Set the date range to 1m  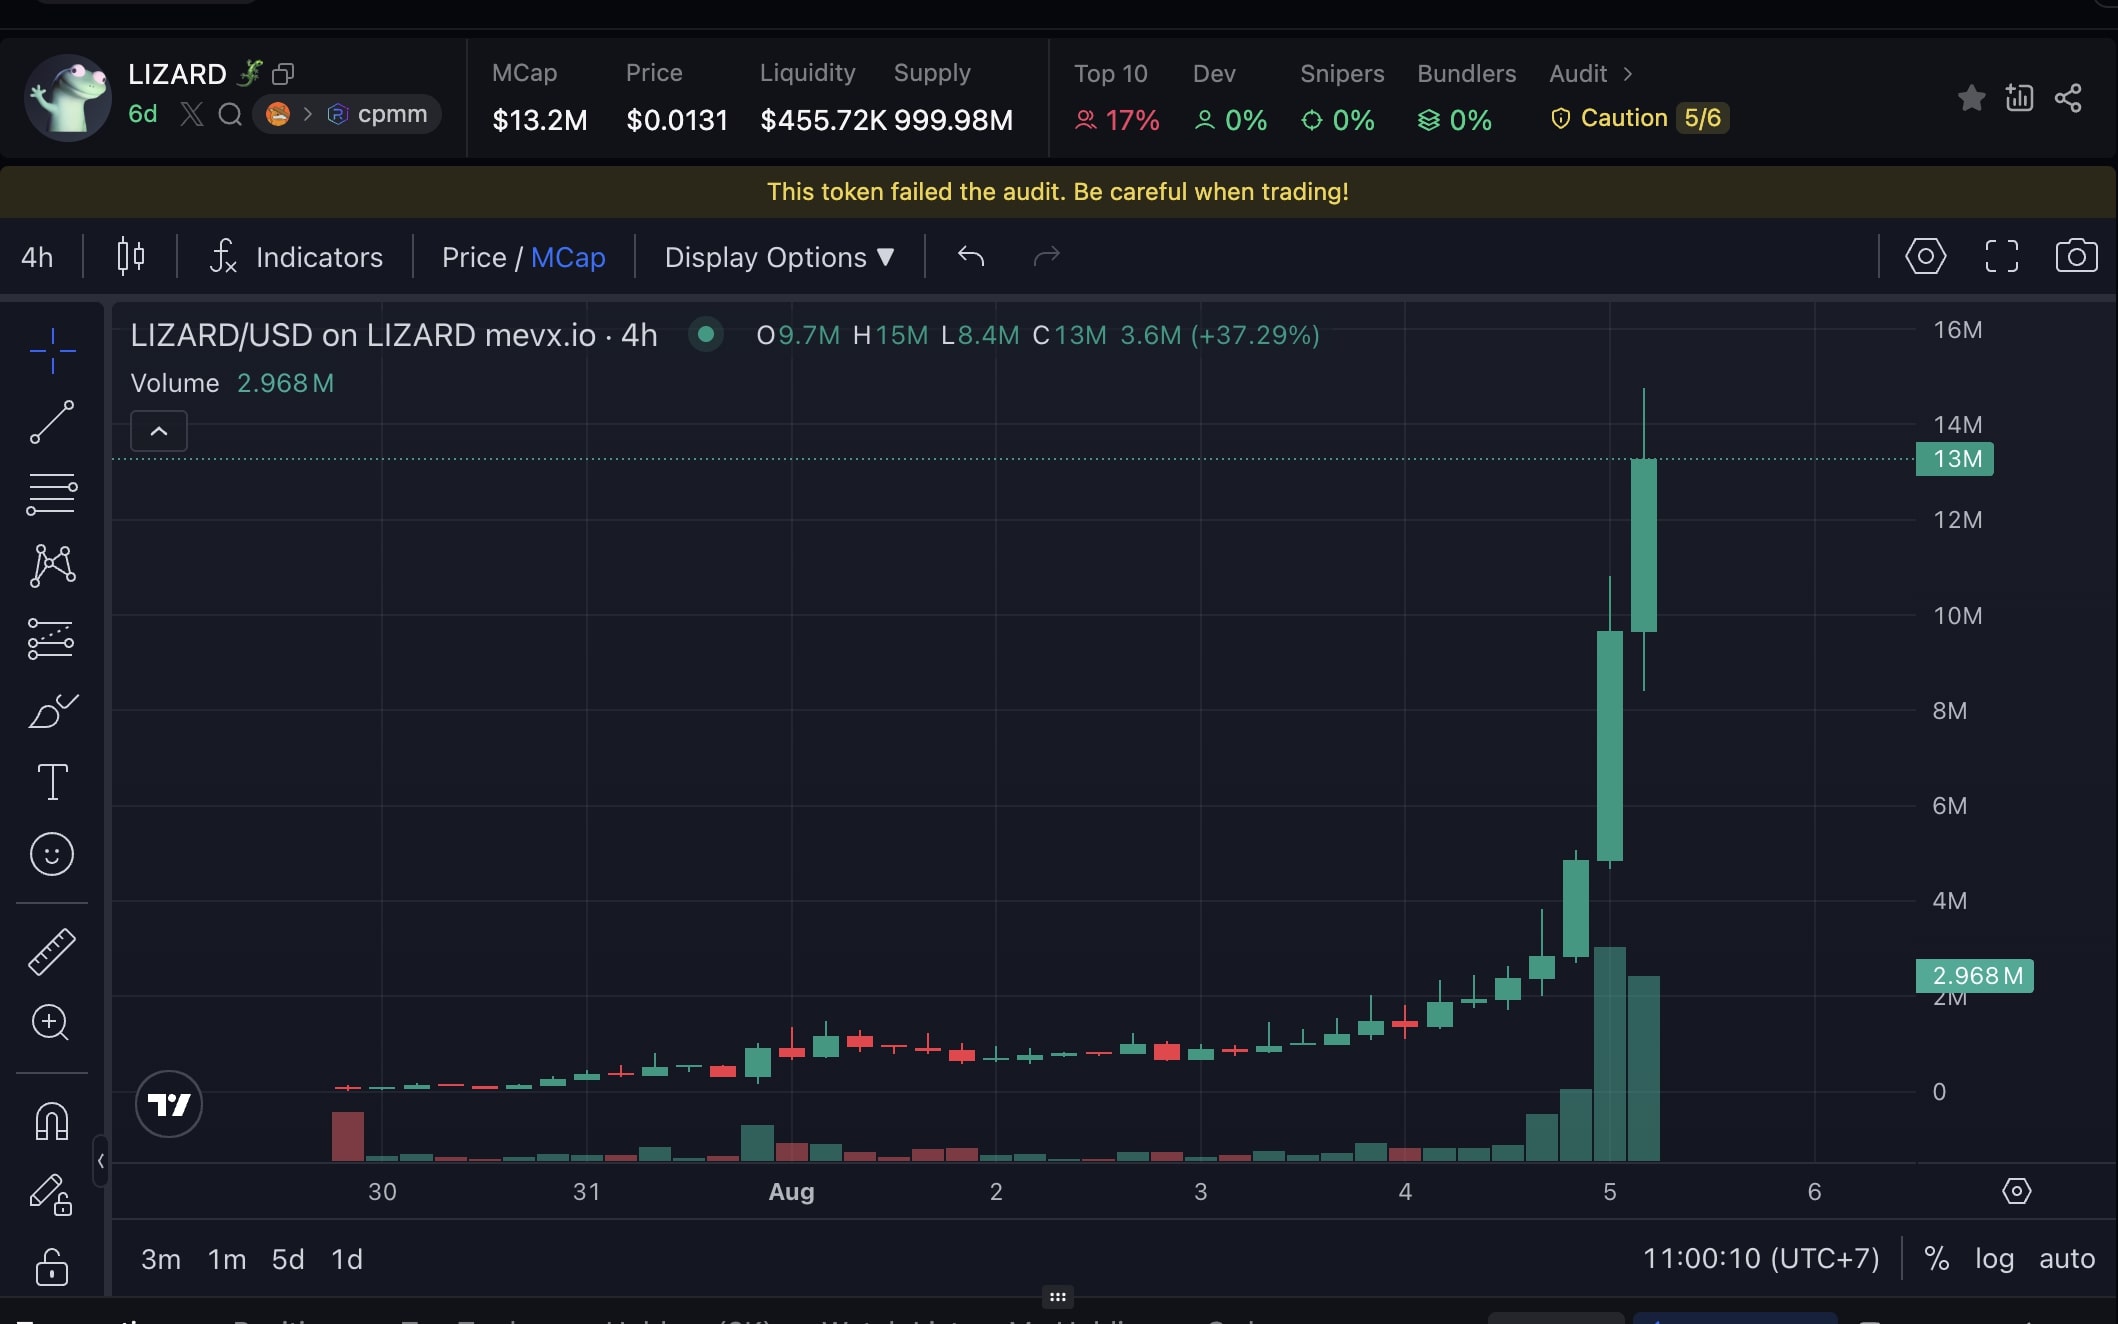coord(227,1259)
